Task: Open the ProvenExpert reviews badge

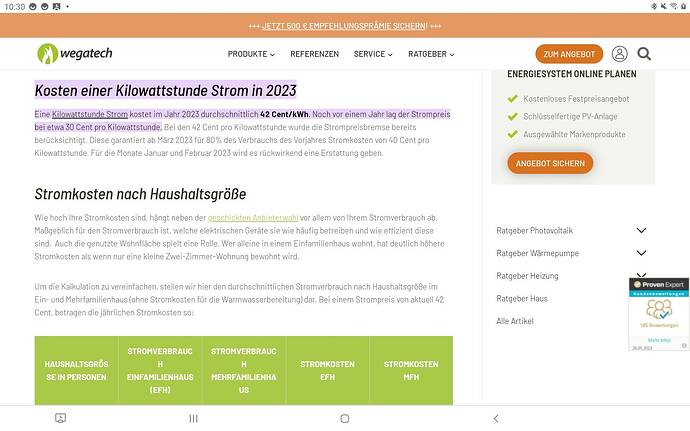Action: pos(658,314)
